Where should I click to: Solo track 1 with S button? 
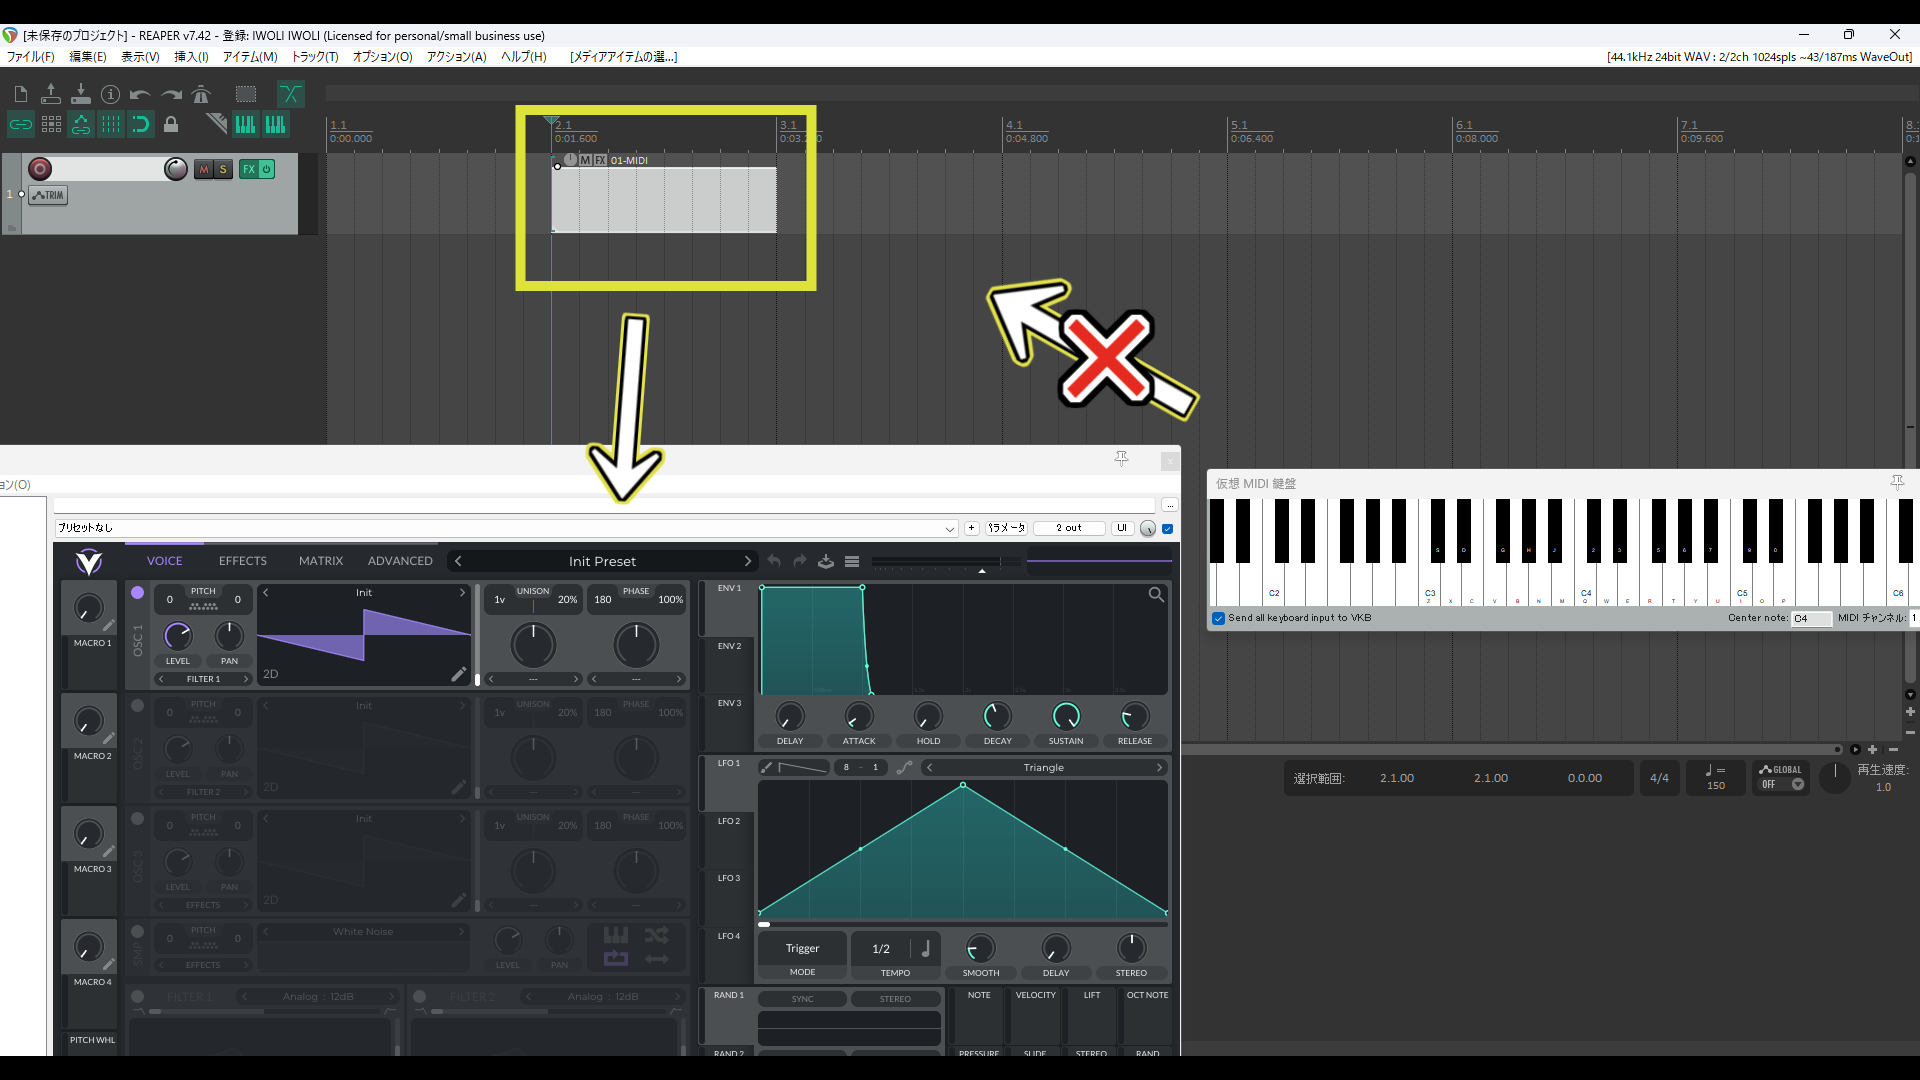click(x=223, y=169)
